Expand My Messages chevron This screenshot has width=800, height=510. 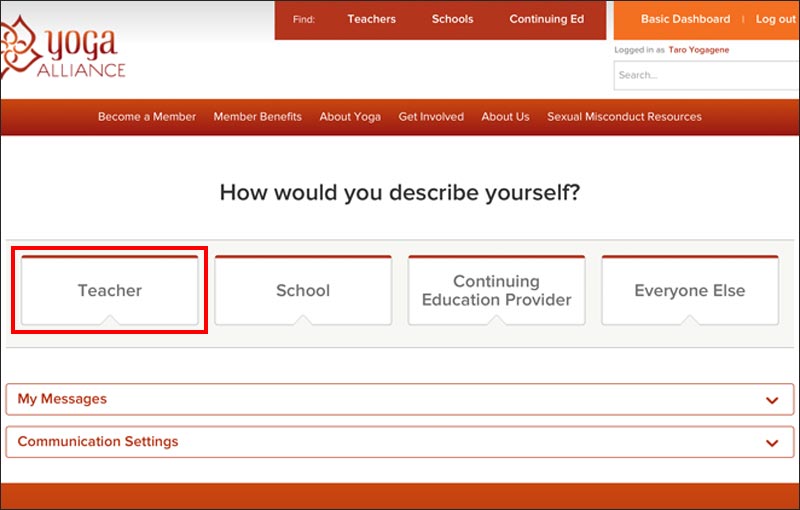pyautogui.click(x=772, y=400)
